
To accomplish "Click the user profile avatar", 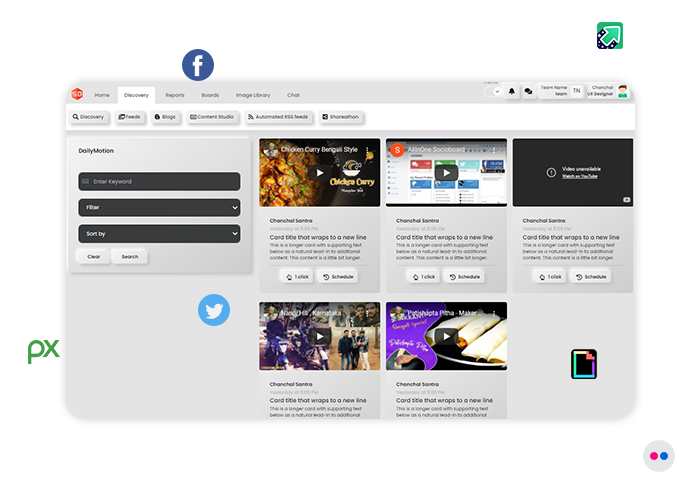I will tap(622, 91).
